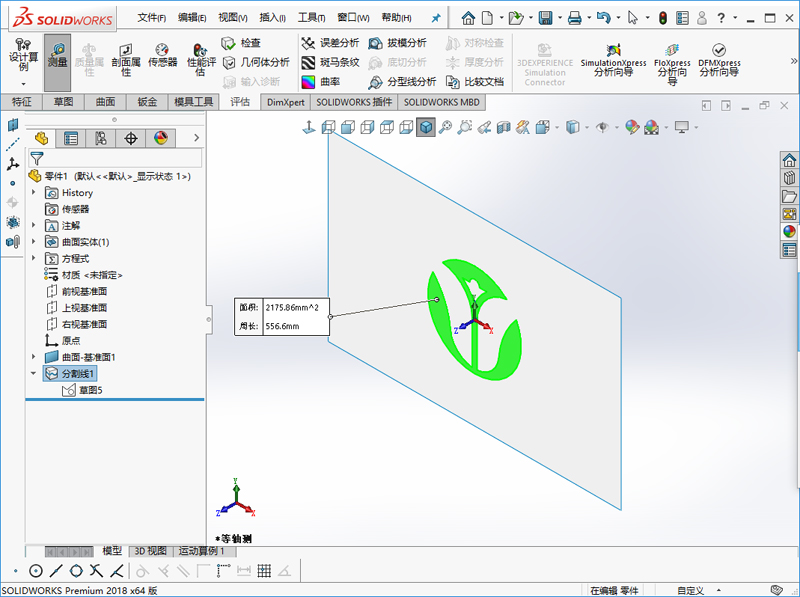The width and height of the screenshot is (800, 597).
Task: Launch the SimulationXpress analysis wizard
Action: click(x=613, y=60)
